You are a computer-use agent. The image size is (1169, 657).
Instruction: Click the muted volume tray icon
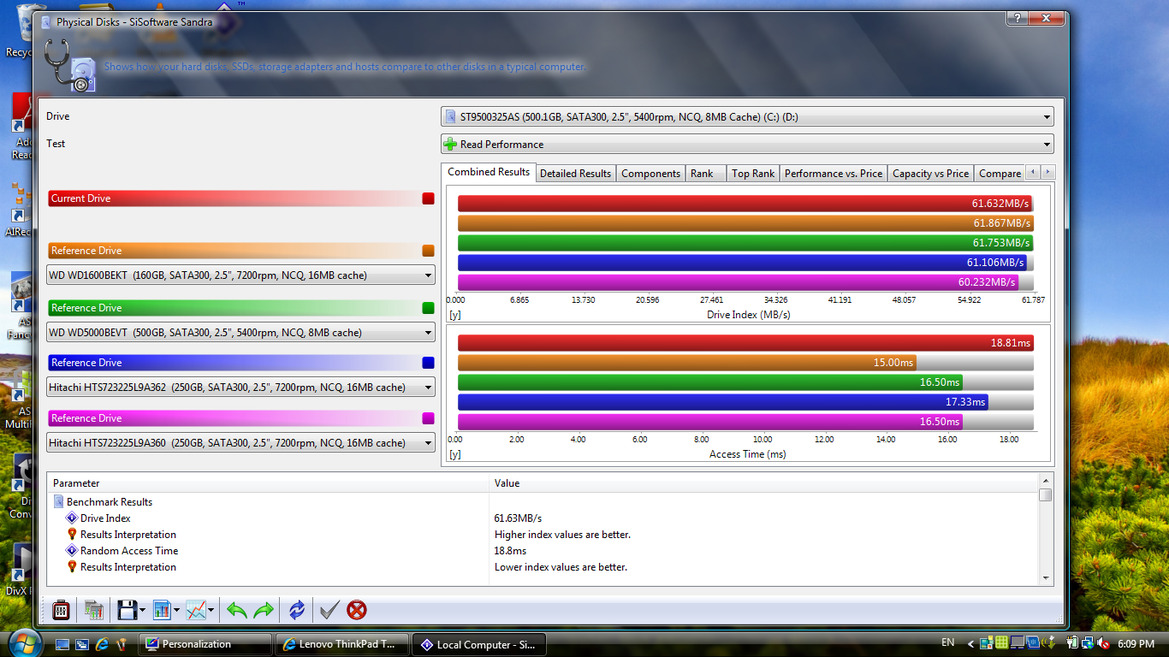coord(1103,643)
